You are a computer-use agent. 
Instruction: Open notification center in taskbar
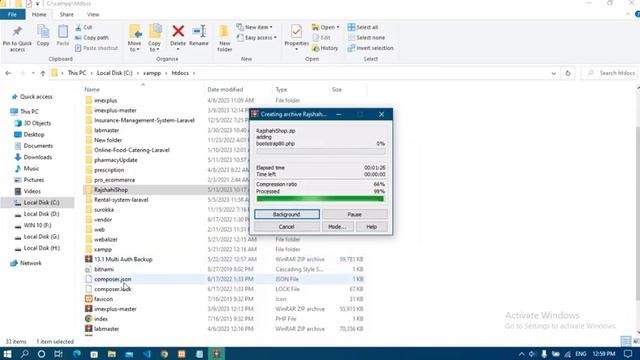628,353
